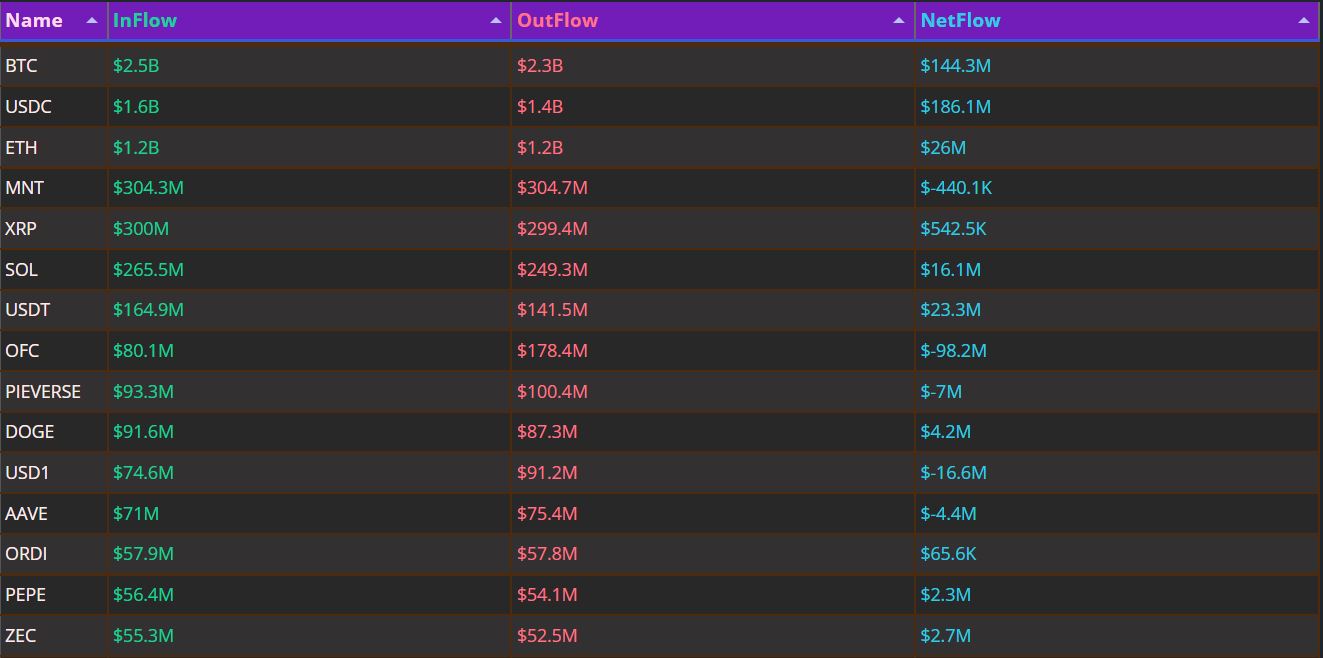Sort table by the InFlow header label
Viewport: 1323px width, 658px height.
coord(145,21)
